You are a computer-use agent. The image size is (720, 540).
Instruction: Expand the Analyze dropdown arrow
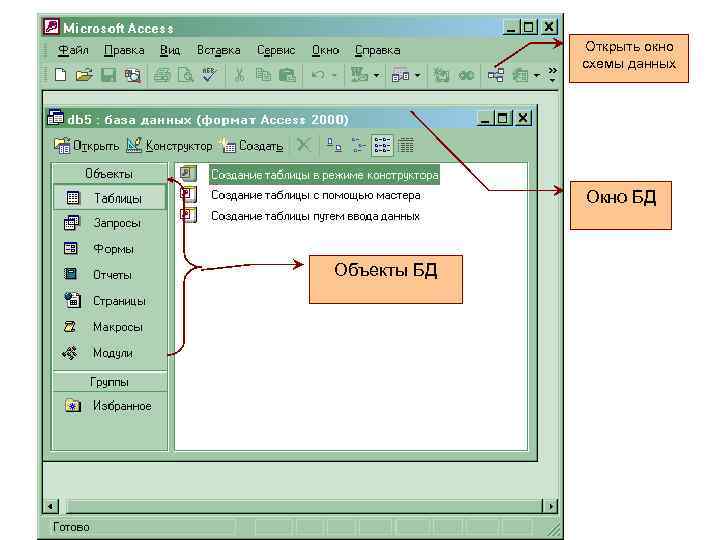tap(417, 75)
